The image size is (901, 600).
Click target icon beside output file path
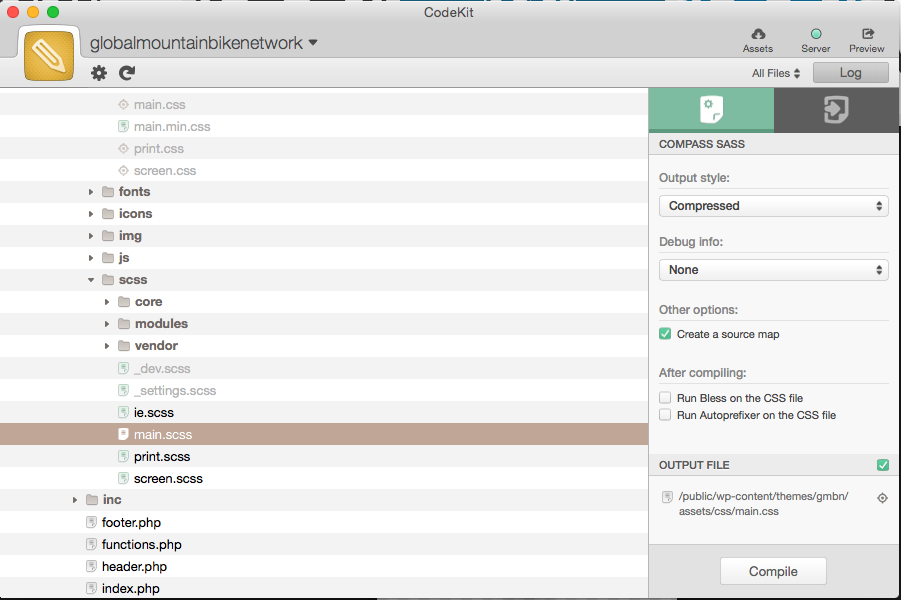[x=882, y=498]
